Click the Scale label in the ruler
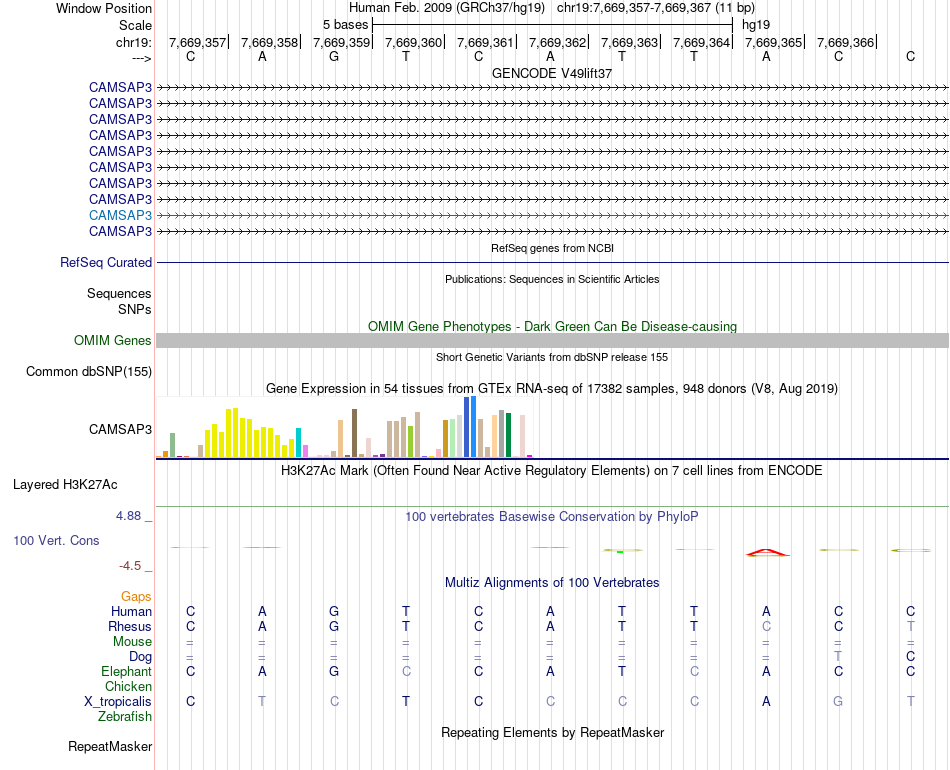Viewport: 950px width, 770px height. [x=135, y=25]
